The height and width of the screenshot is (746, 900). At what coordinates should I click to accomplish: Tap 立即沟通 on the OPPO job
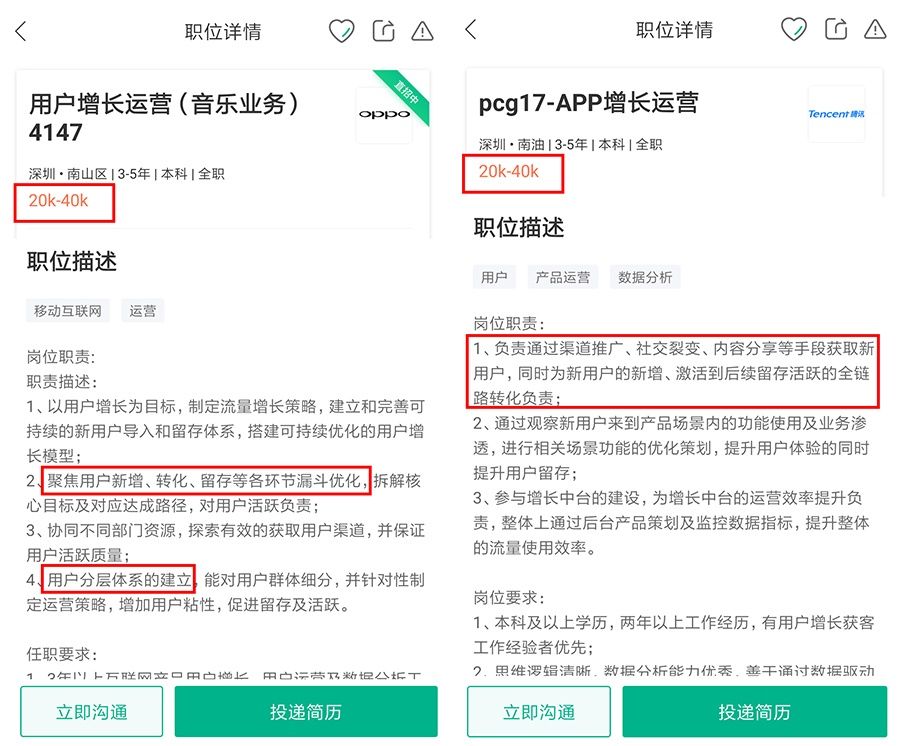[x=92, y=712]
